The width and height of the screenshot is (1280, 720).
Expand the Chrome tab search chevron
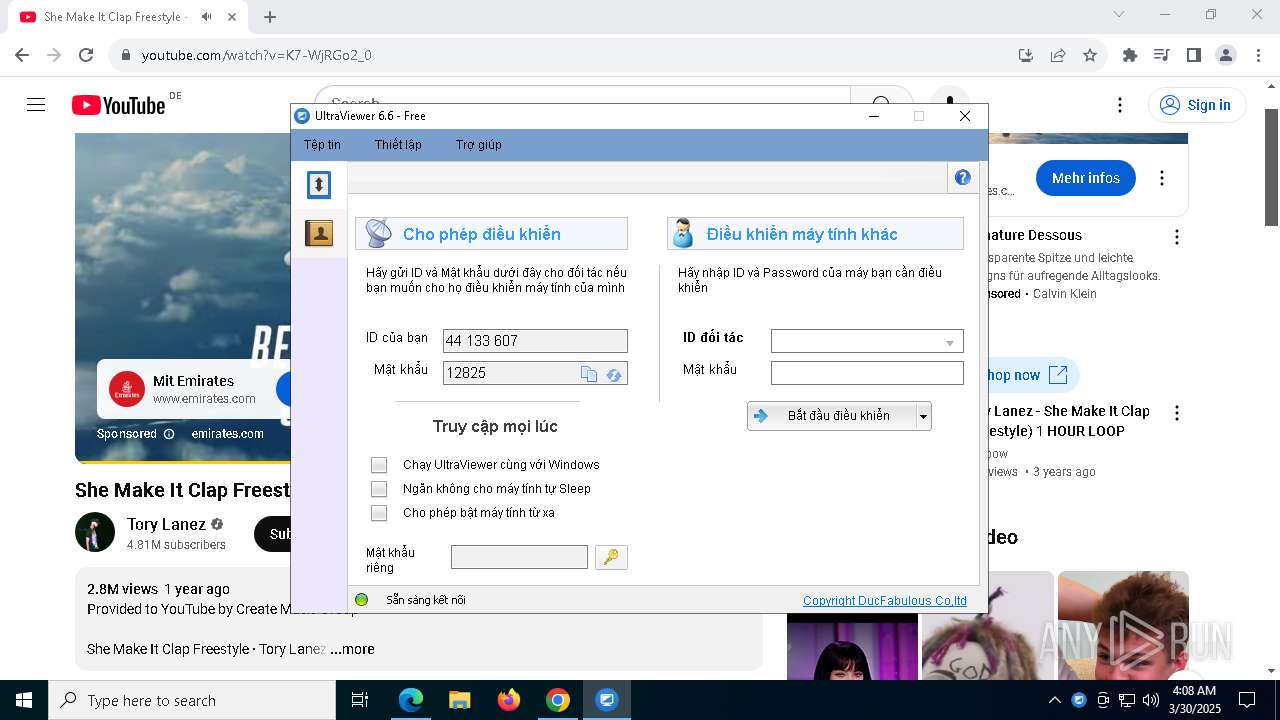1119,15
